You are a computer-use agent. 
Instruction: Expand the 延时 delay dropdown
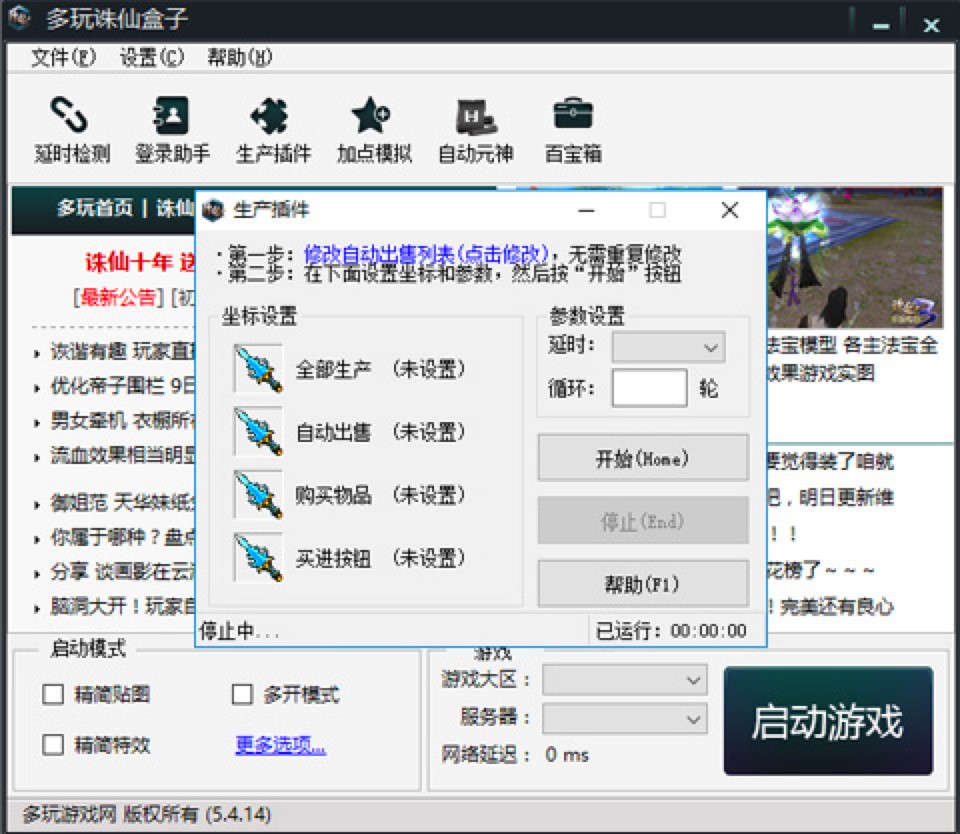click(x=668, y=347)
